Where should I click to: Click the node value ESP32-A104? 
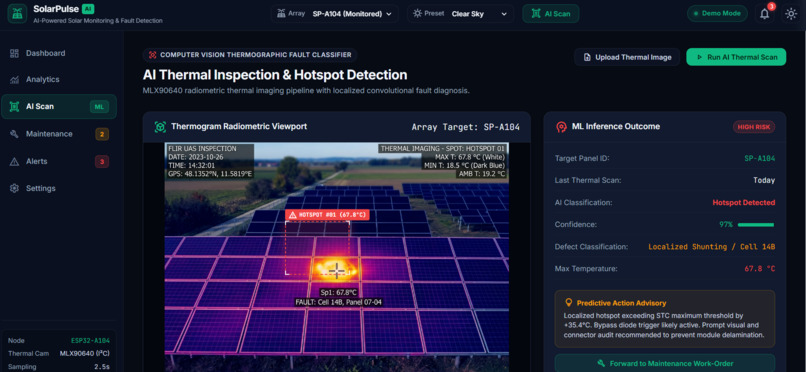90,340
